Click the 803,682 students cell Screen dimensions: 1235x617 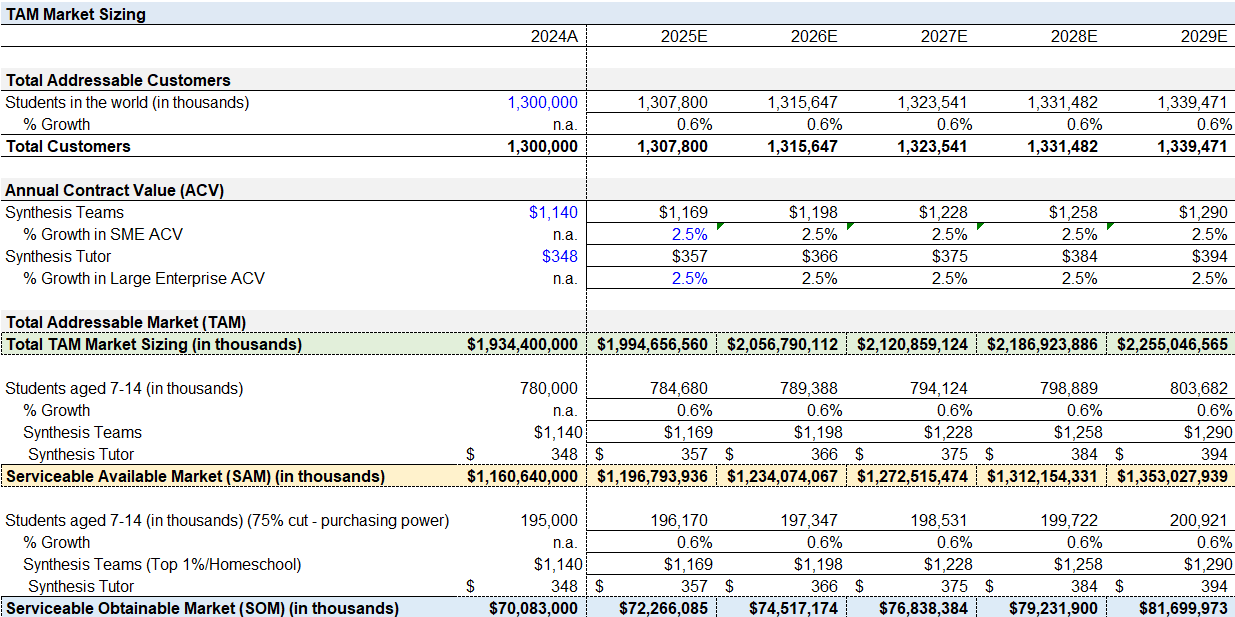tap(1198, 388)
